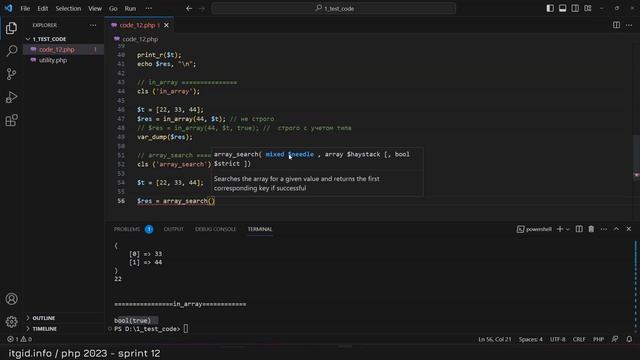The image size is (640, 360).
Task: Open errors and warnings status item
Action: (19, 339)
